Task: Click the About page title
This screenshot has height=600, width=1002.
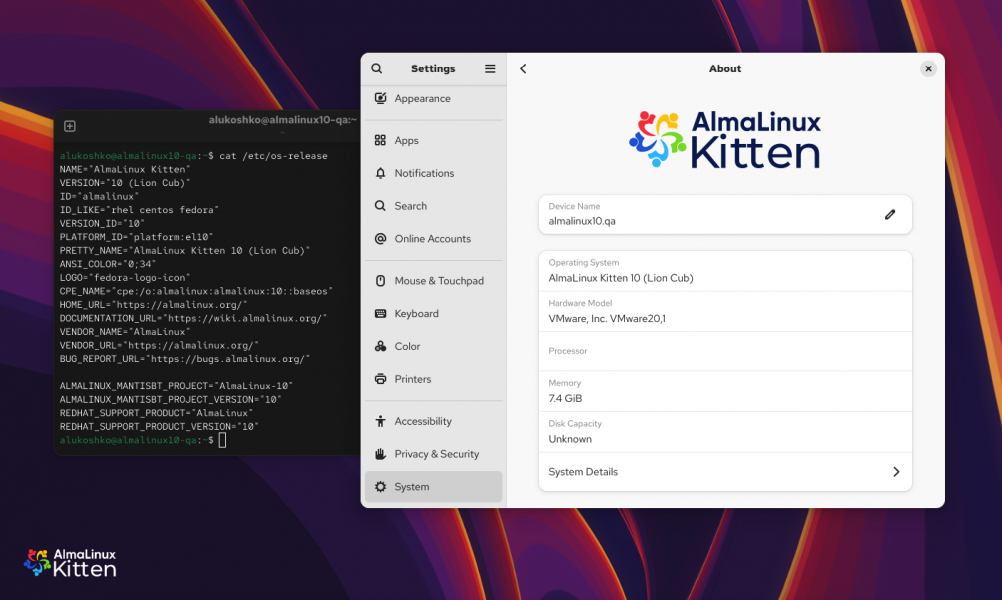Action: click(725, 68)
